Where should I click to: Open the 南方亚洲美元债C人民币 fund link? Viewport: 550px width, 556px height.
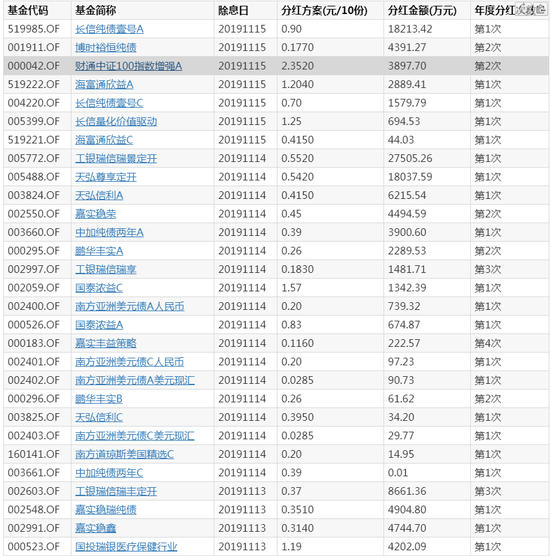point(129,362)
